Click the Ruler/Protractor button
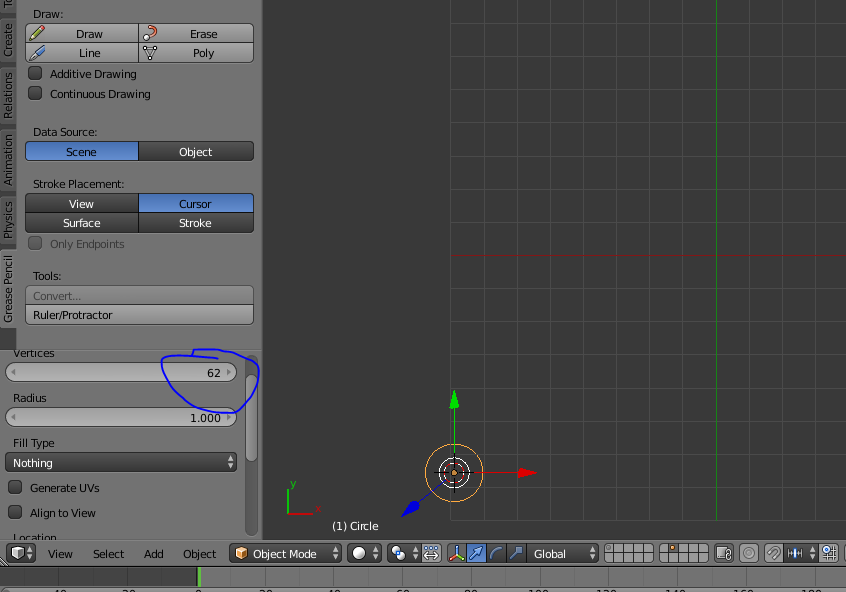 click(x=138, y=315)
